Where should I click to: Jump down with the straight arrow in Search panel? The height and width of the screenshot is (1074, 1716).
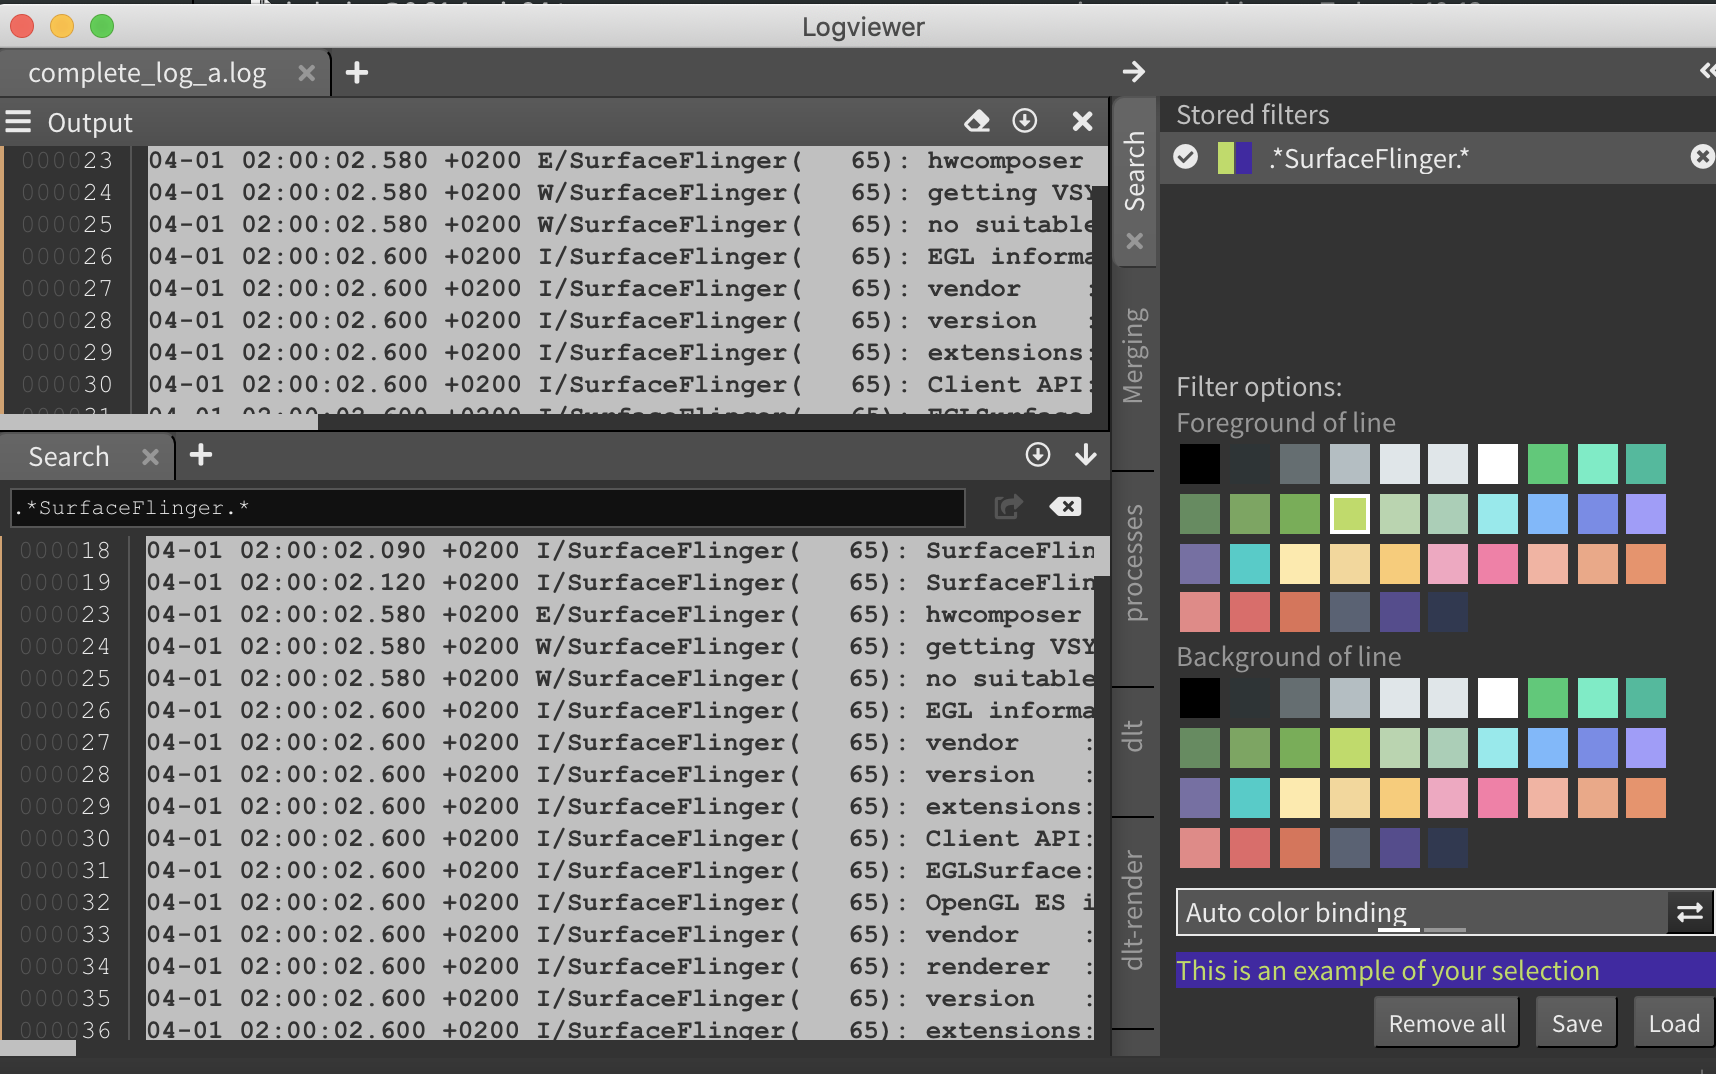pyautogui.click(x=1088, y=455)
